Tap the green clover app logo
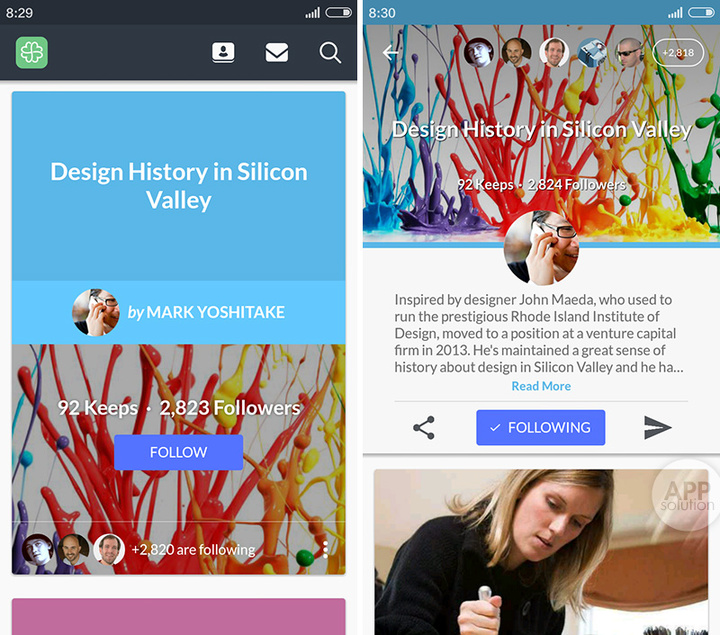 click(32, 52)
